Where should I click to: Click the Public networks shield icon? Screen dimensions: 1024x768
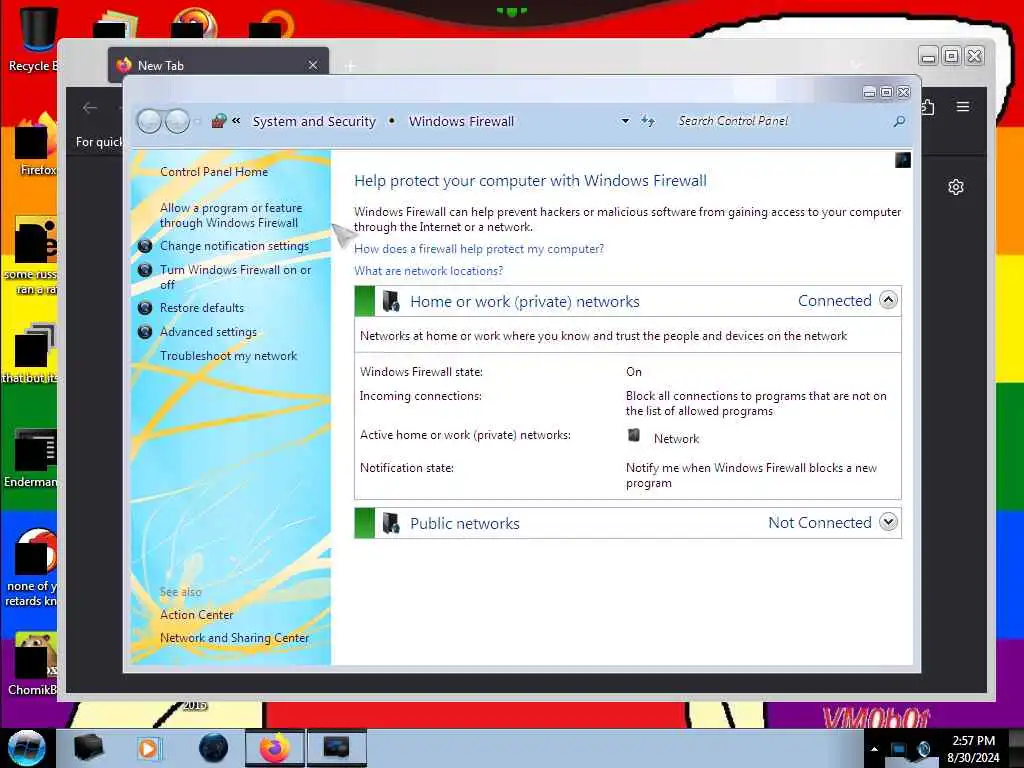pyautogui.click(x=391, y=523)
